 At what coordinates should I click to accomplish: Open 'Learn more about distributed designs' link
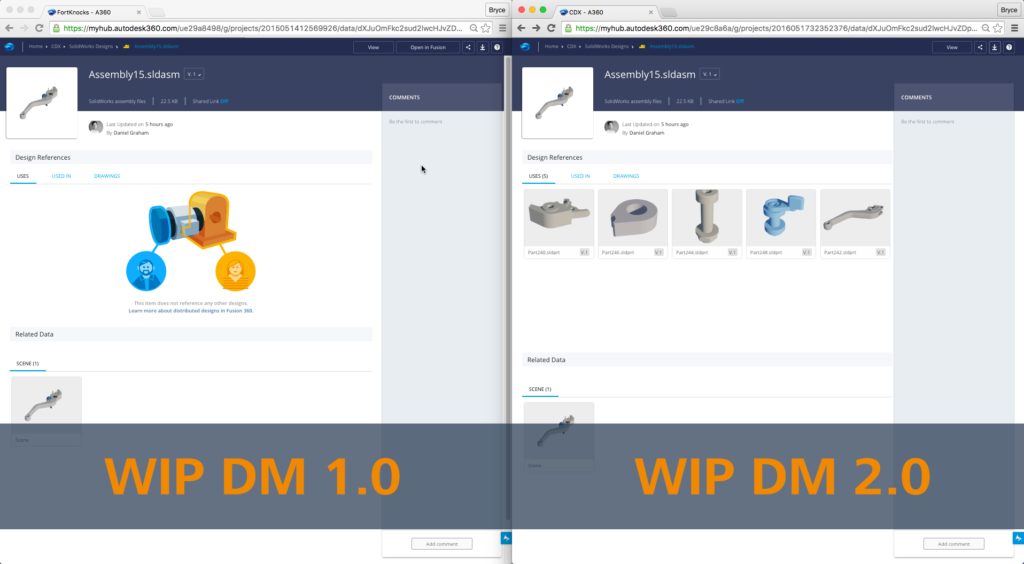[x=191, y=311]
